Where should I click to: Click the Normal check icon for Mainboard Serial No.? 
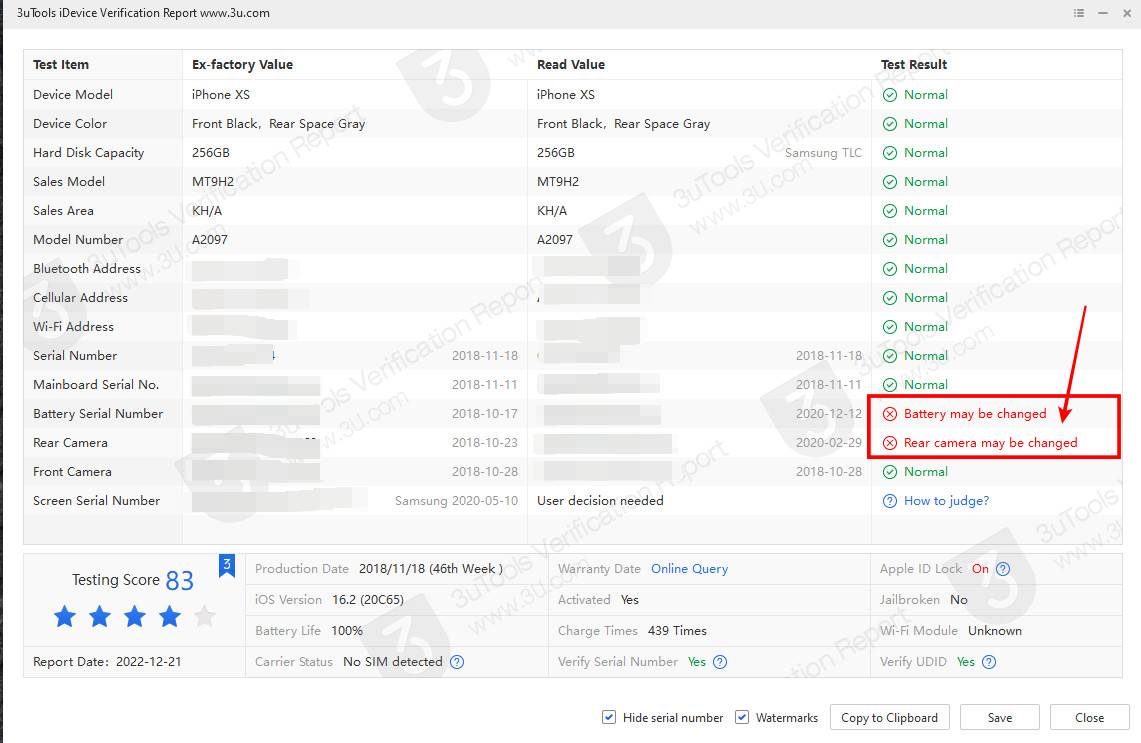pos(889,385)
